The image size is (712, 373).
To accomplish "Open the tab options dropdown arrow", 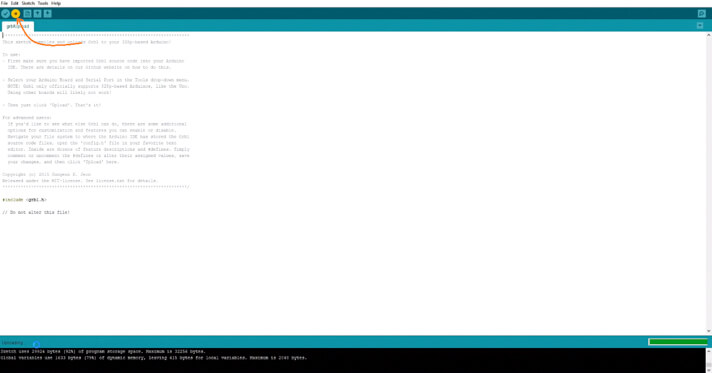I will click(x=700, y=25).
